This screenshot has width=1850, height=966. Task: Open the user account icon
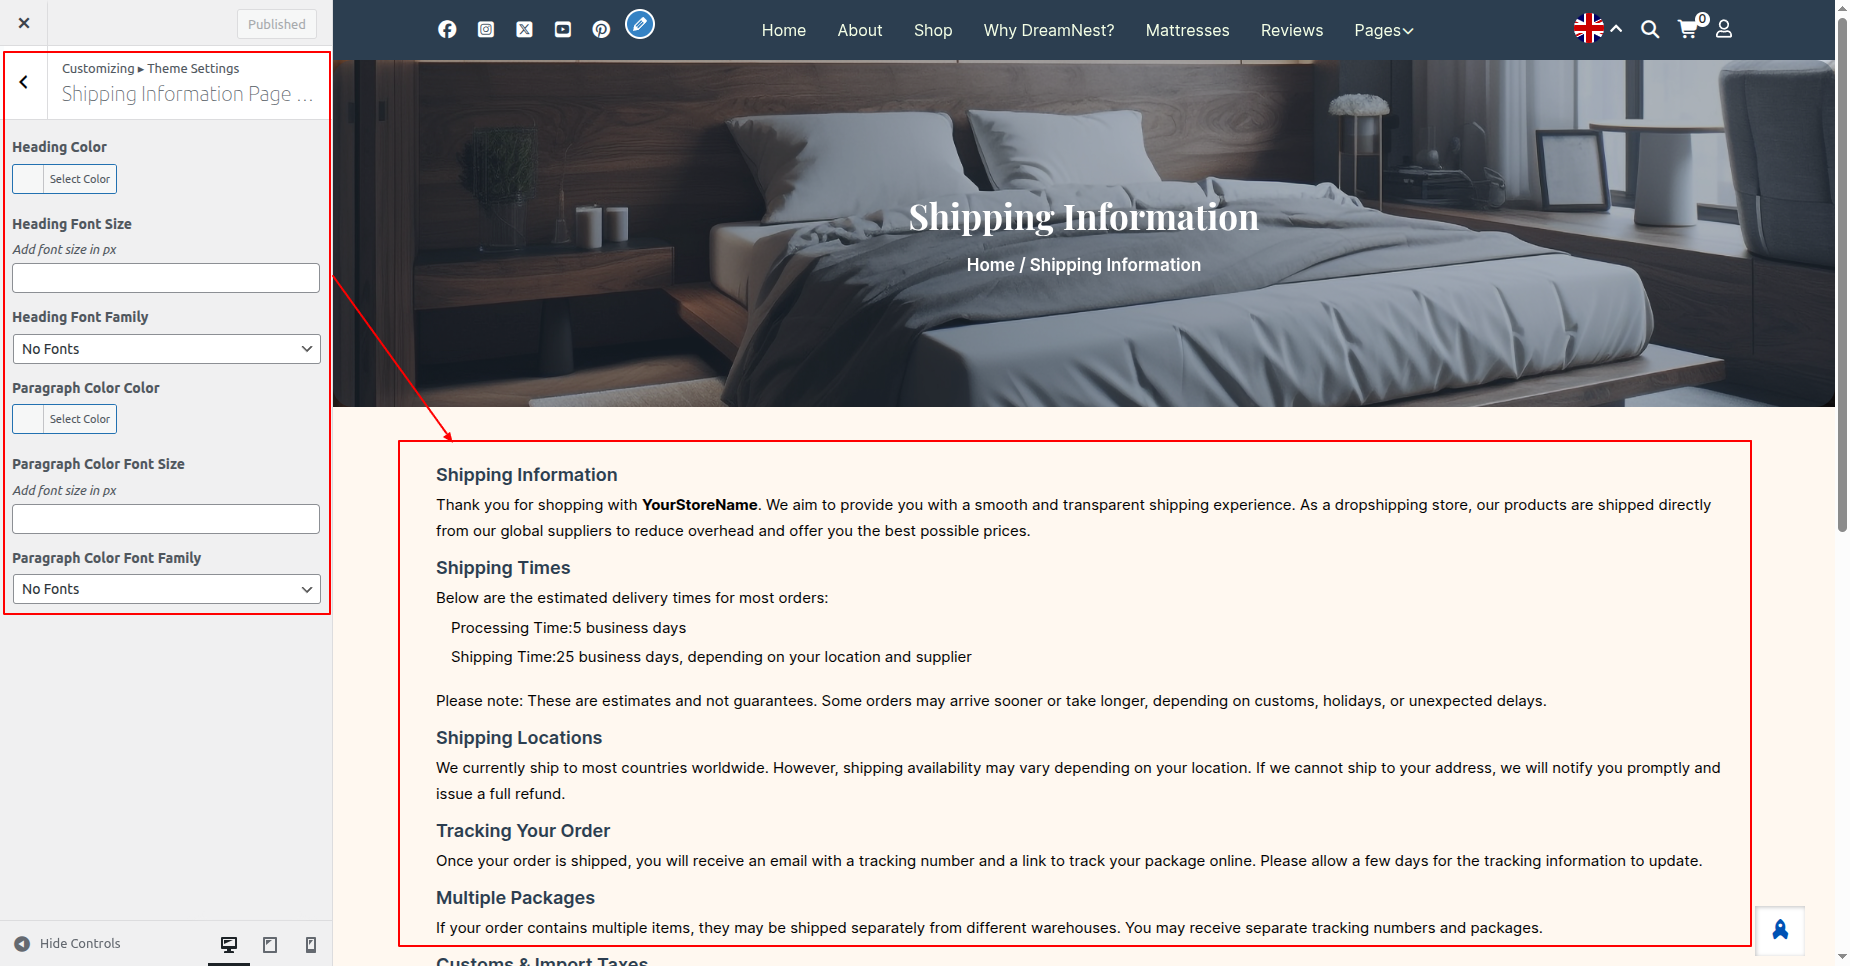pyautogui.click(x=1724, y=30)
